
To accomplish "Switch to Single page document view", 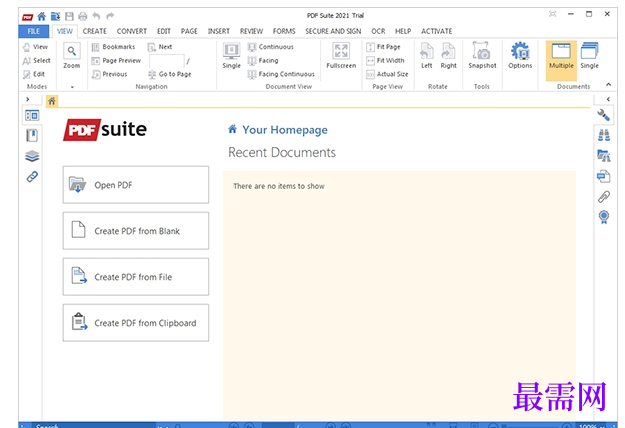I will pyautogui.click(x=232, y=56).
